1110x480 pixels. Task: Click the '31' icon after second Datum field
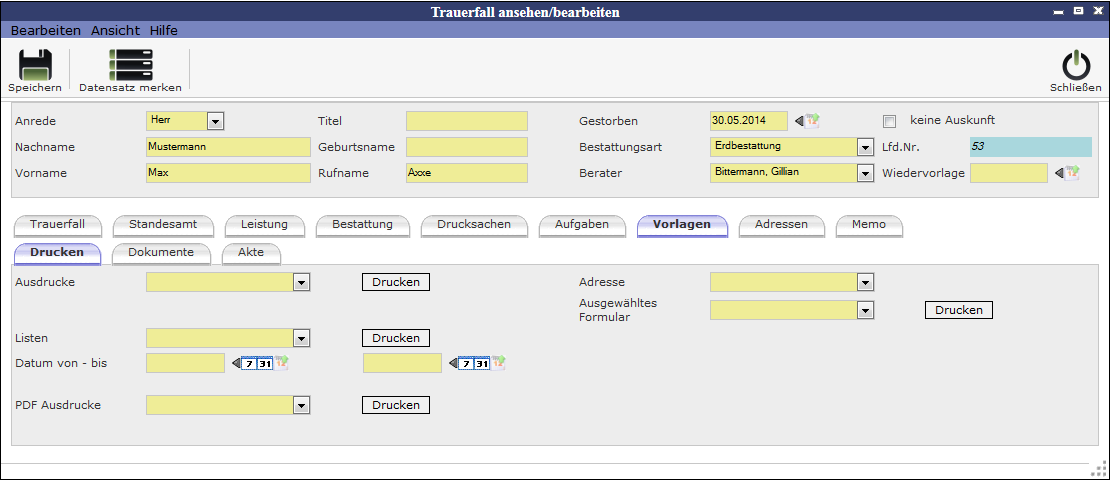482,363
